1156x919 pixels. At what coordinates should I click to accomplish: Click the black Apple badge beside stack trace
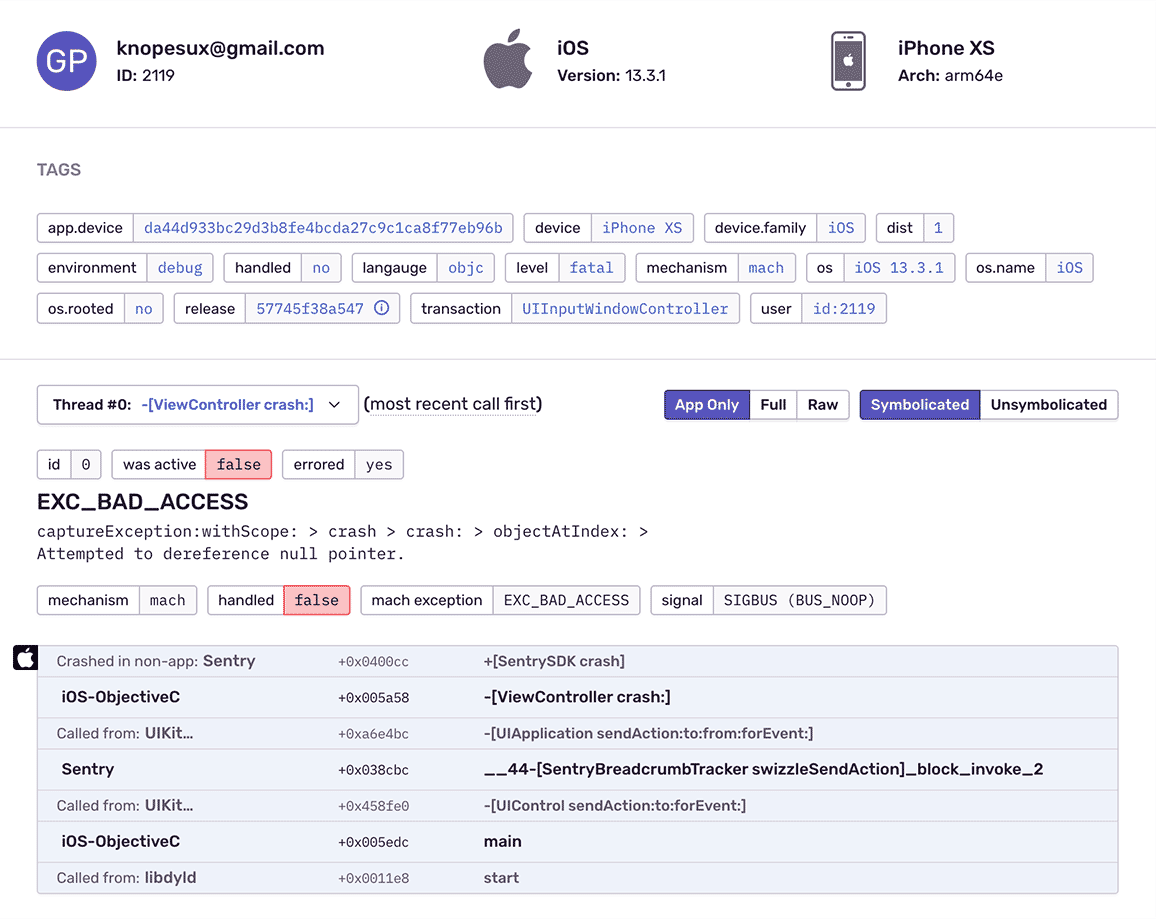tap(25, 658)
